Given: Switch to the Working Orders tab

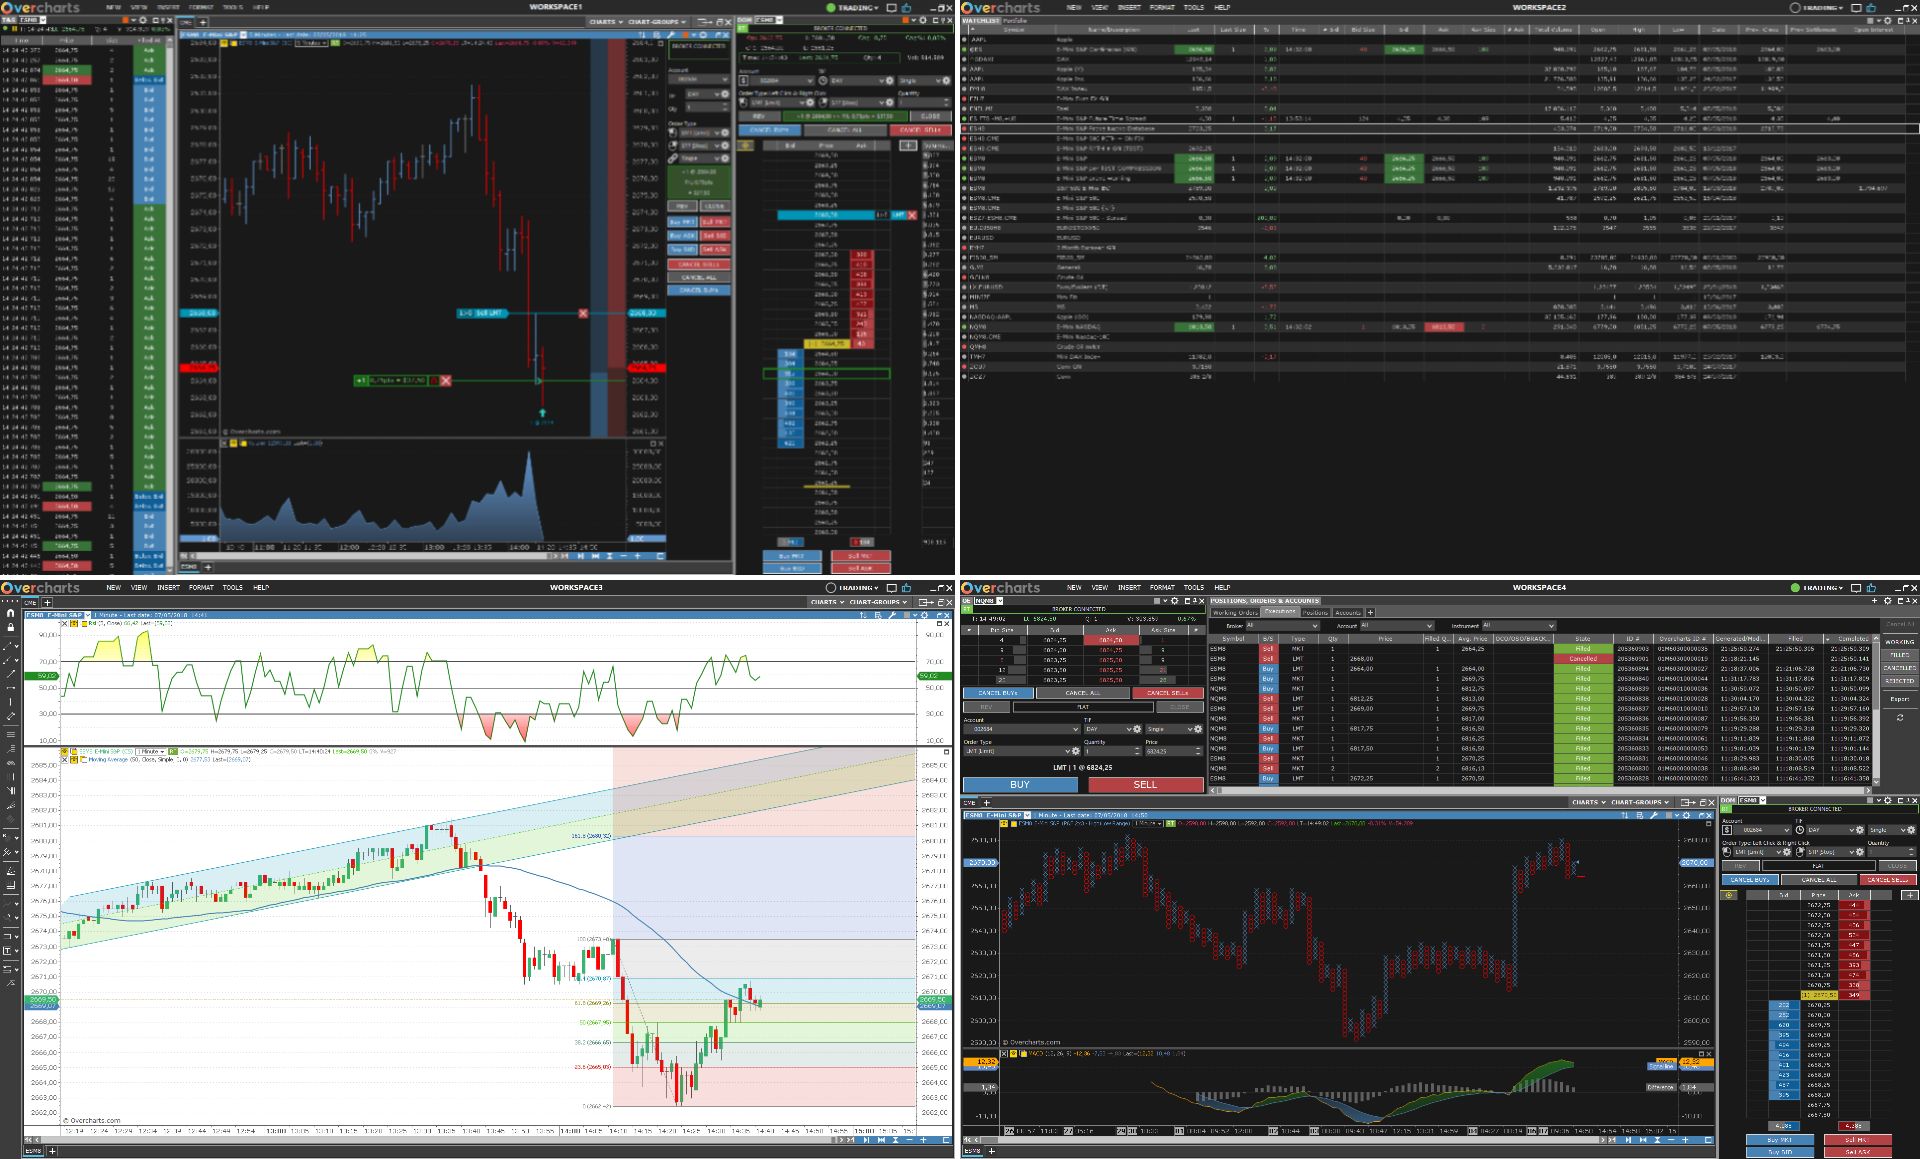Looking at the screenshot, I should 1235,612.
